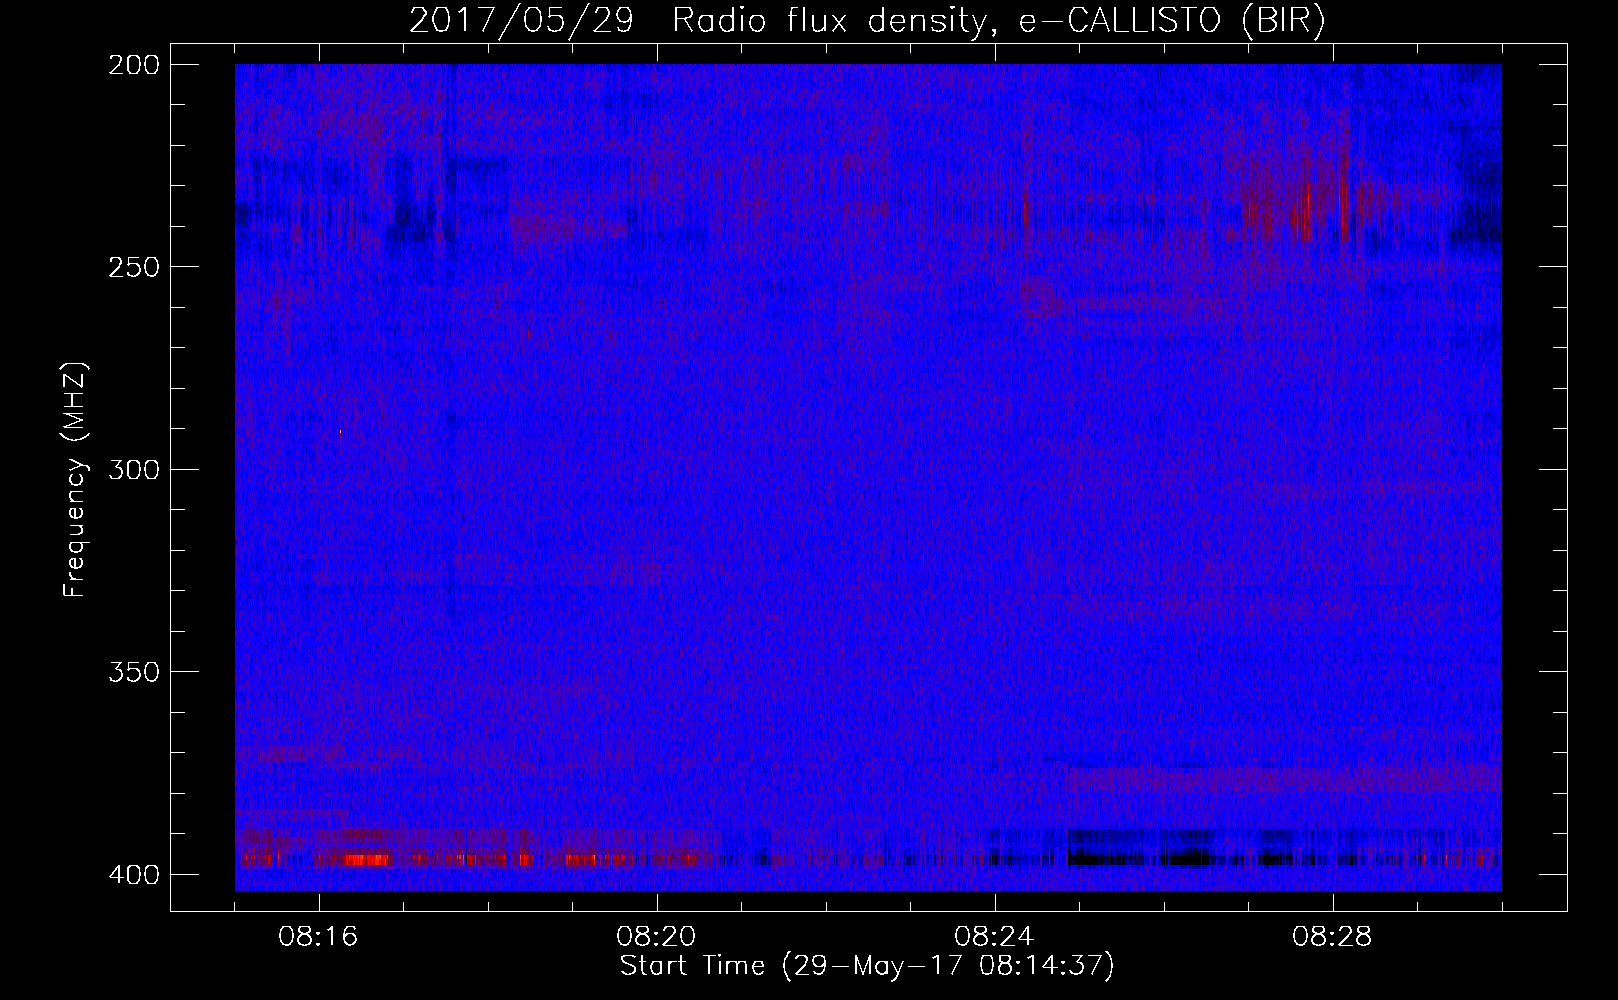This screenshot has width=1618, height=1000.
Task: Click the 400 frequency tick label
Action: coord(133,875)
